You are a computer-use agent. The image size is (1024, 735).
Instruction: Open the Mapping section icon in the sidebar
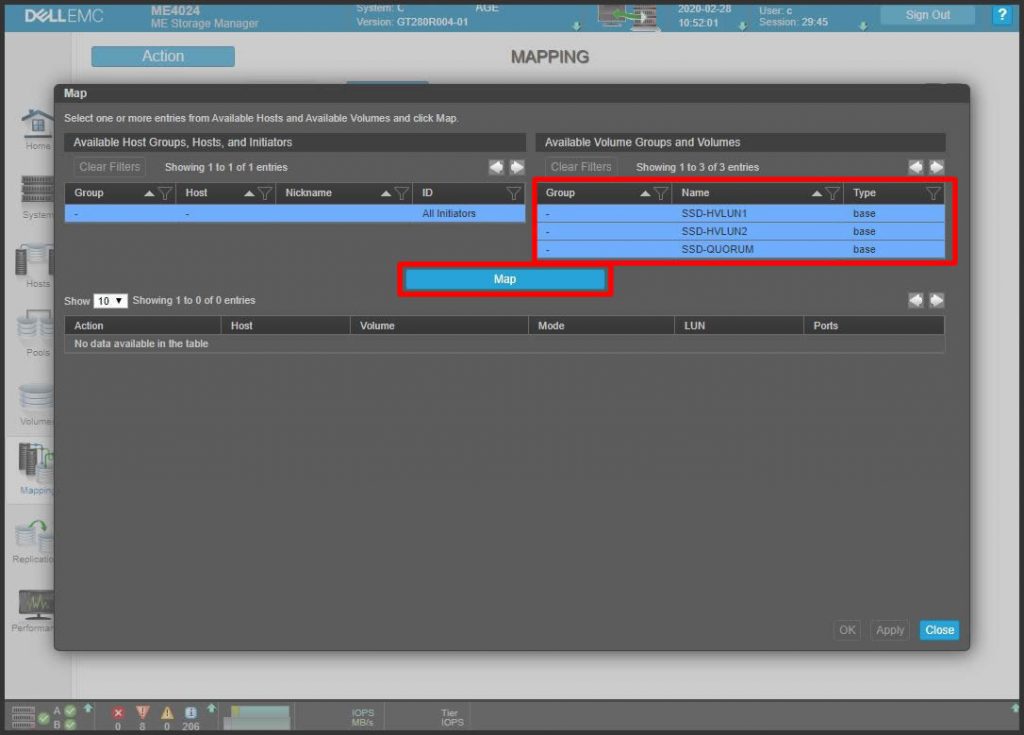coord(36,462)
